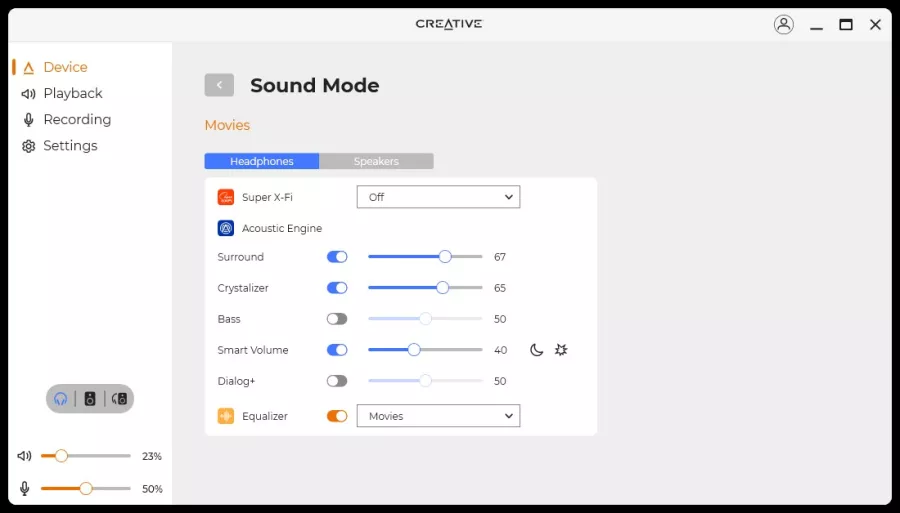Open the Recording section

[77, 119]
